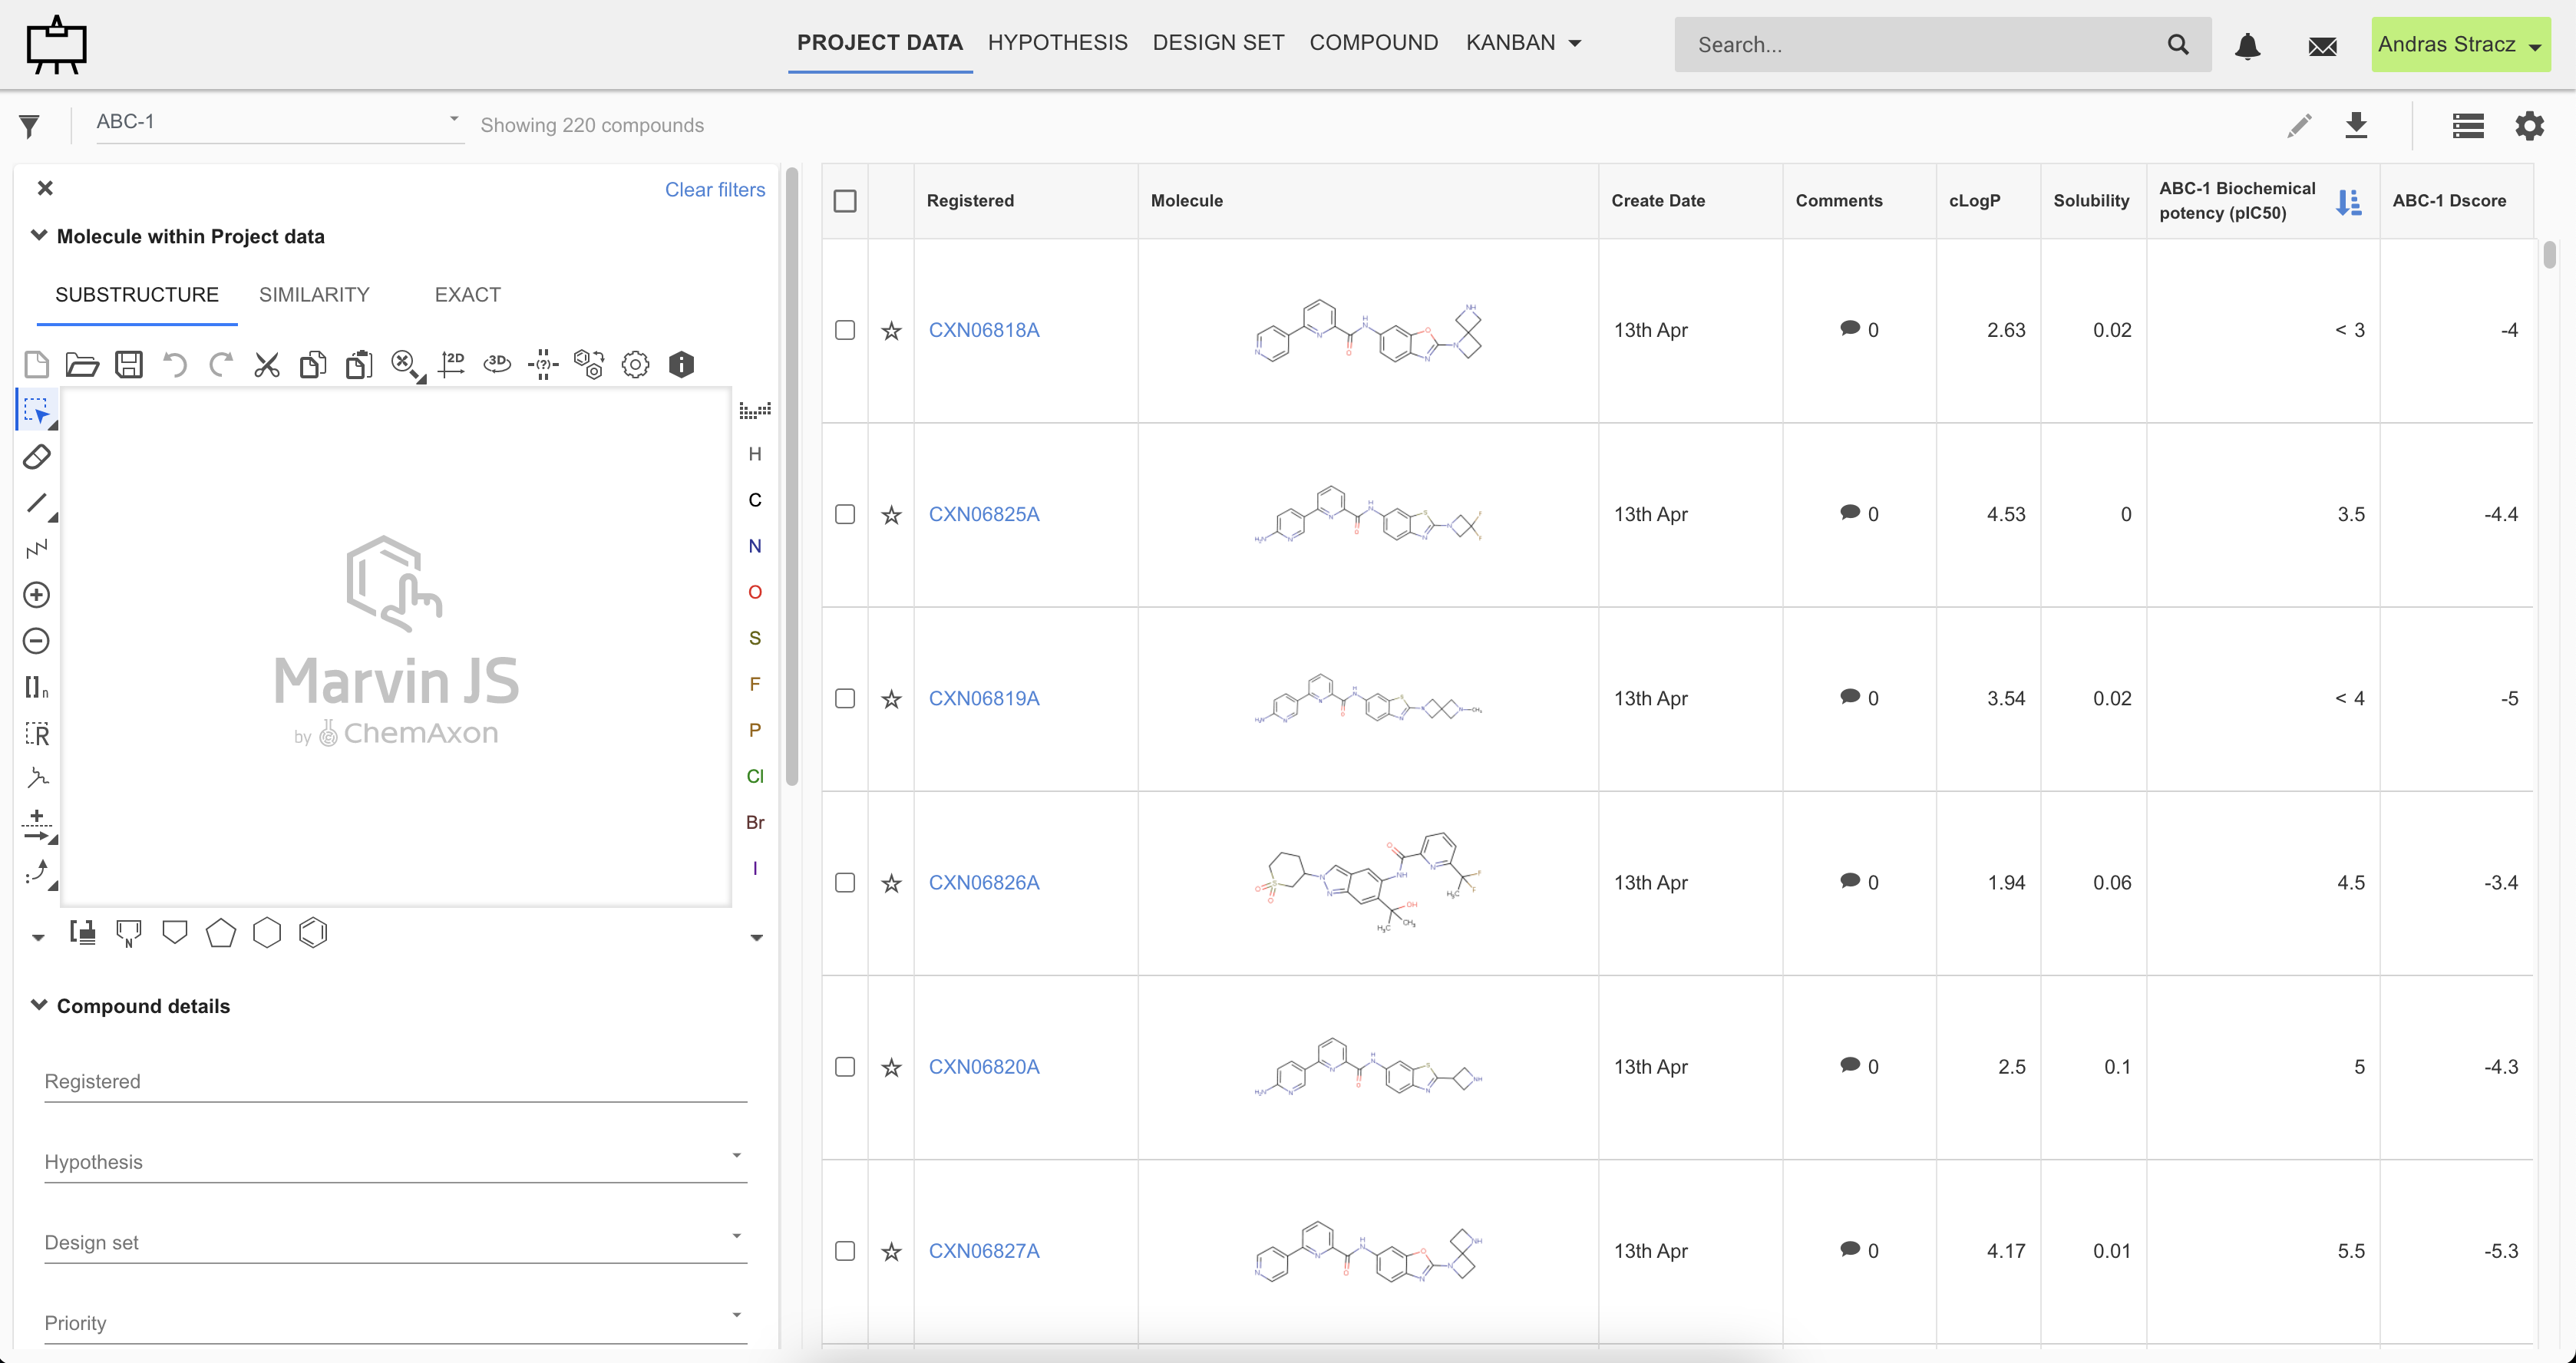Insert a benzene ring template

click(313, 933)
